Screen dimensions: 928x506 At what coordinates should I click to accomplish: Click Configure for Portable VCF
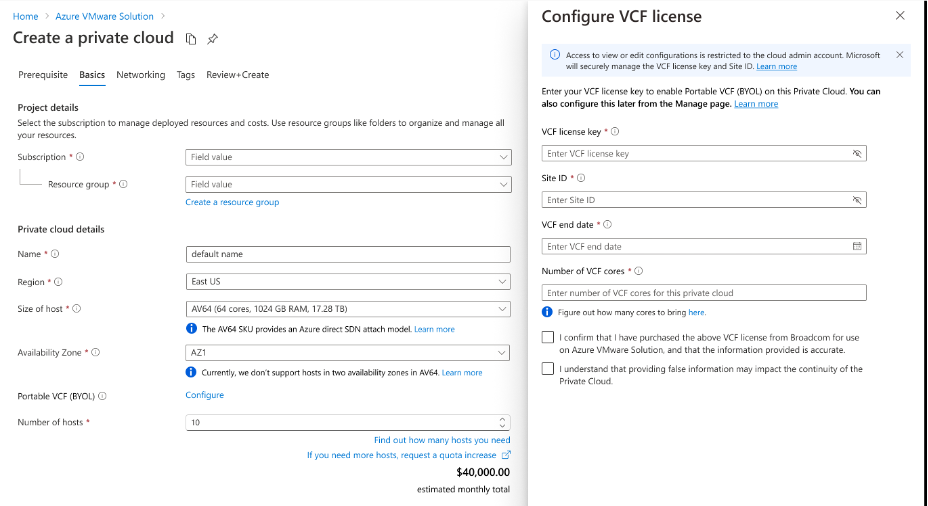pos(205,395)
